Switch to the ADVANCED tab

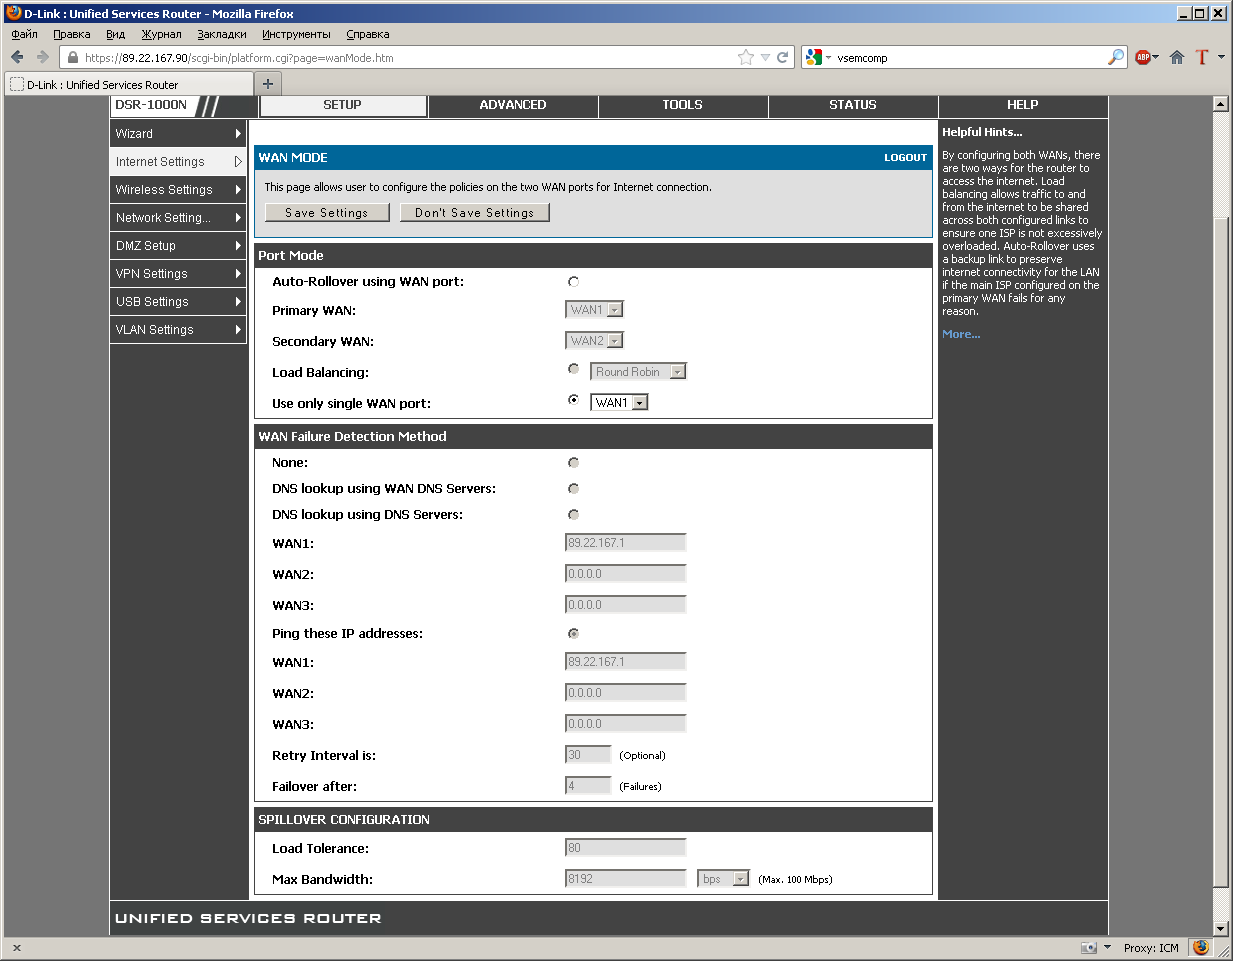point(513,105)
